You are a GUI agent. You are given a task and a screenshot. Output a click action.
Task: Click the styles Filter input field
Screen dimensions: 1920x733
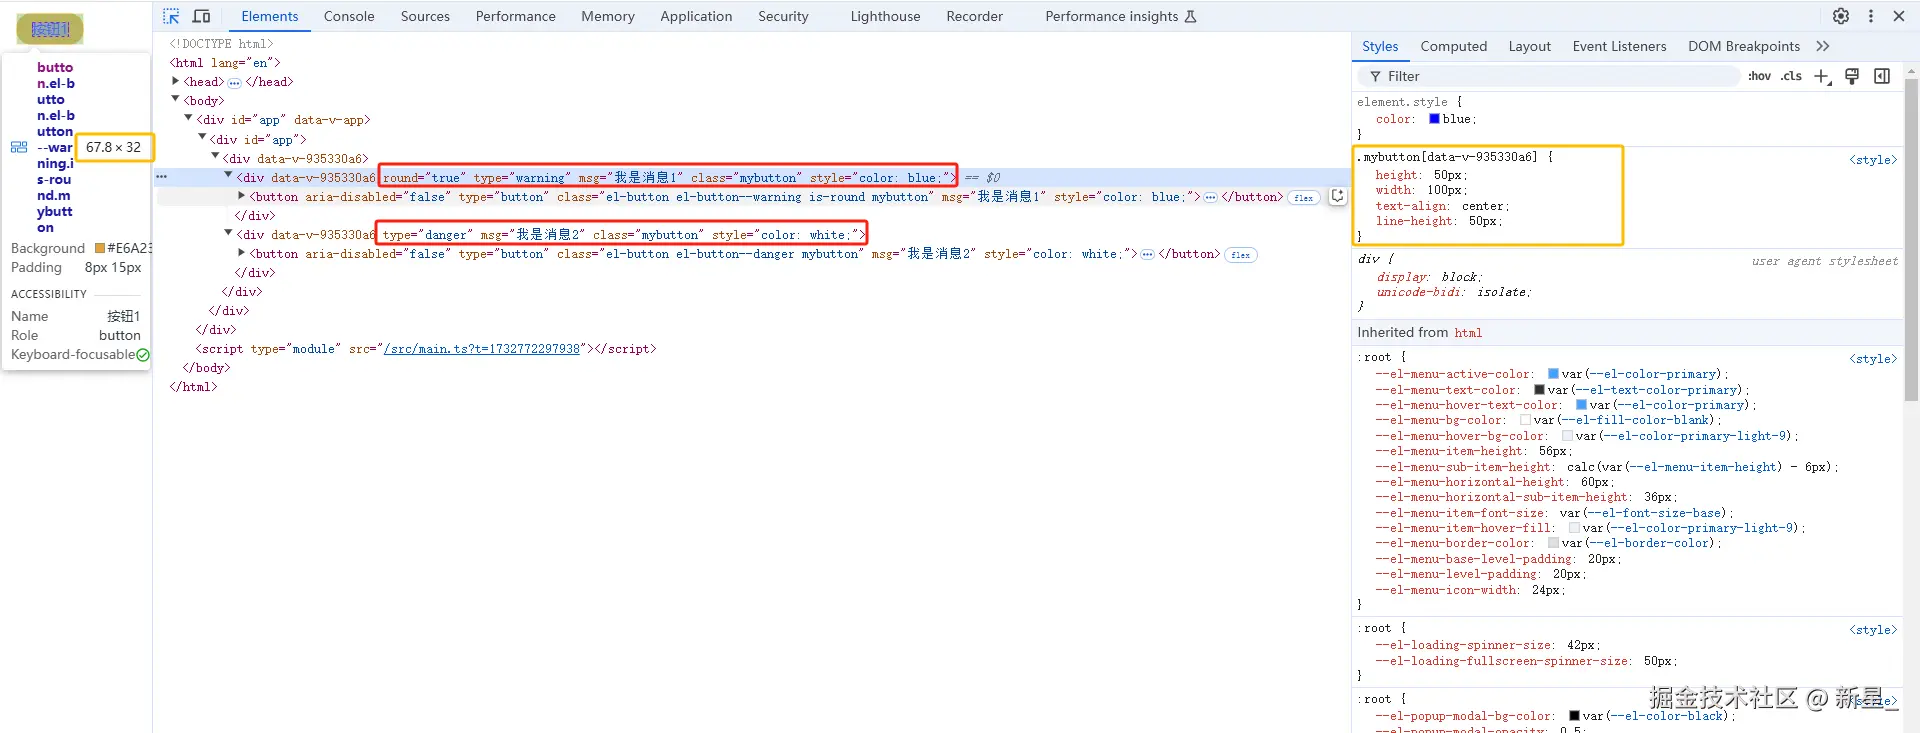pyautogui.click(x=1548, y=76)
